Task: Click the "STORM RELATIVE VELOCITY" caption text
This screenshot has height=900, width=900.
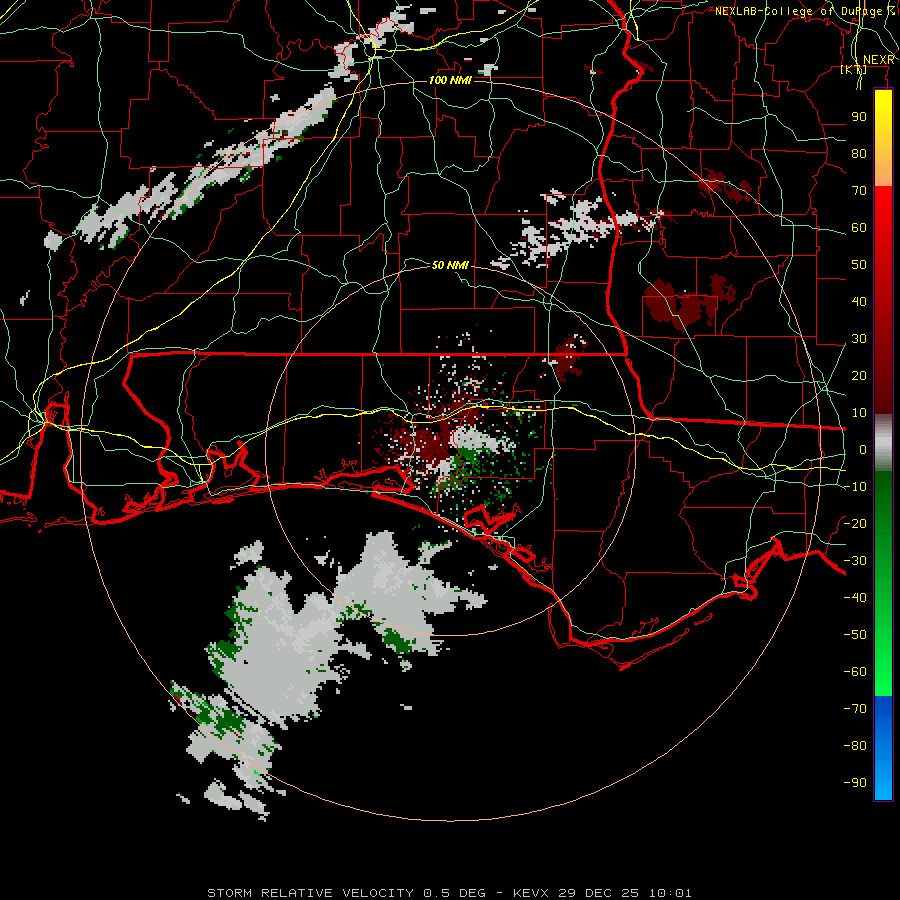Action: point(310,893)
